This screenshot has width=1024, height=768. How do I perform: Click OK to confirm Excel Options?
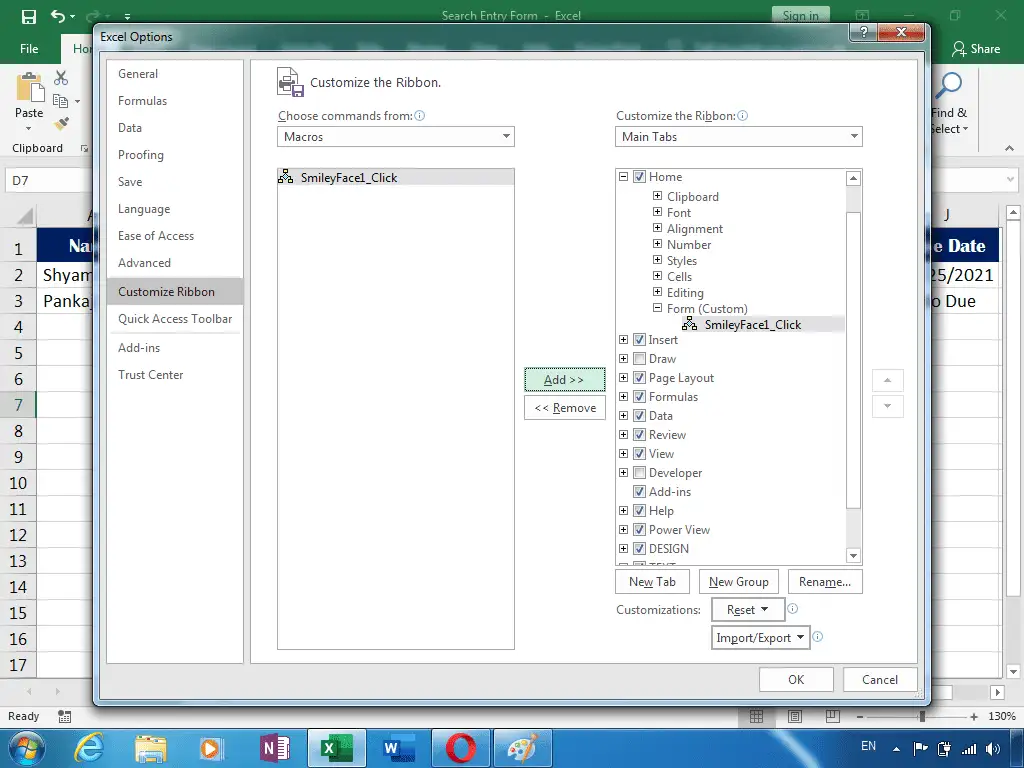(x=796, y=679)
